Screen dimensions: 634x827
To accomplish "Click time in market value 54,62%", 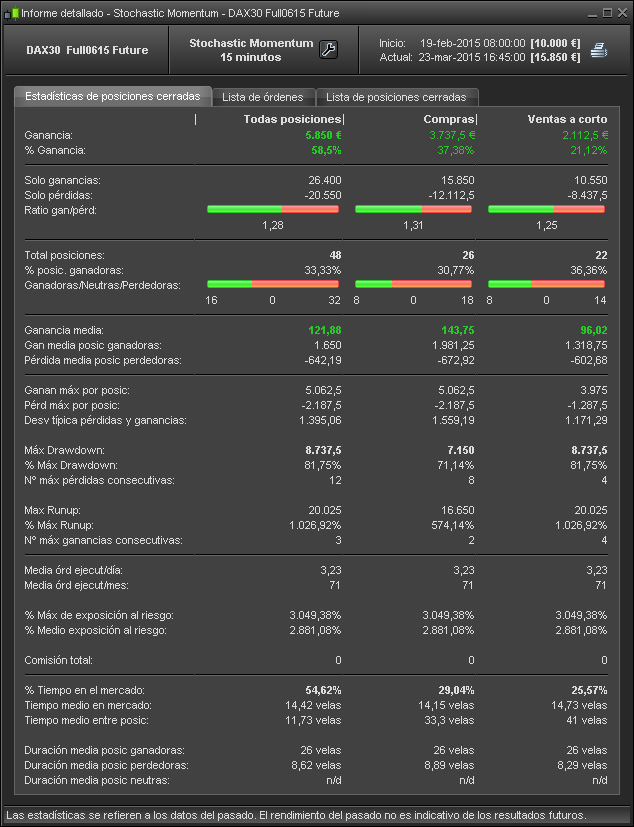I will (x=323, y=690).
